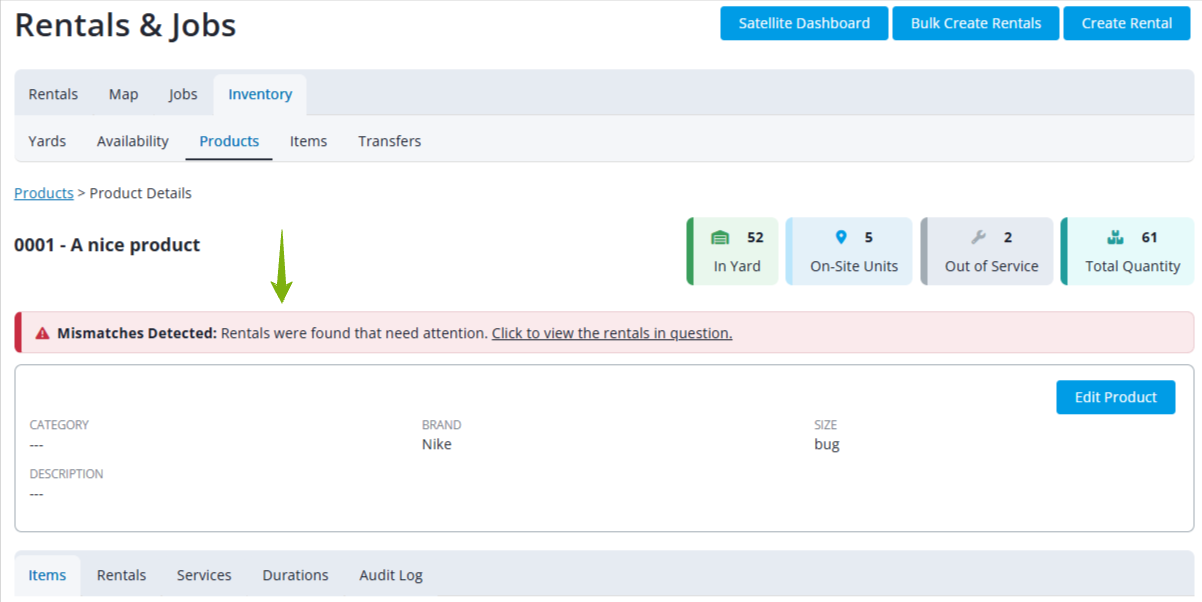Click the Edit Product button

pyautogui.click(x=1116, y=397)
